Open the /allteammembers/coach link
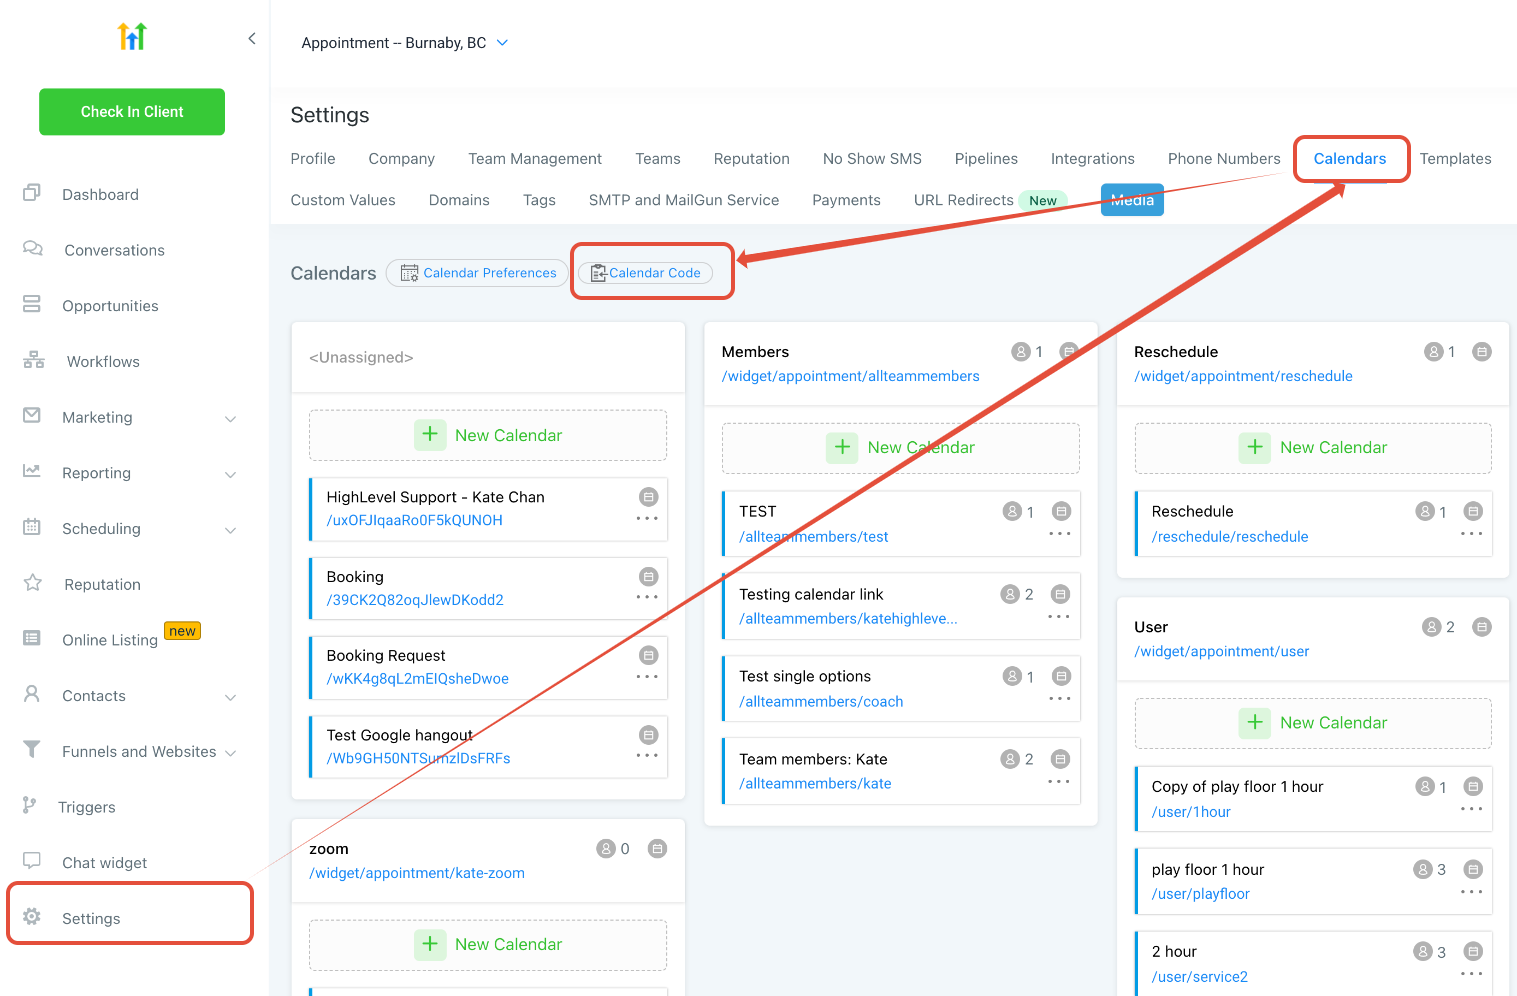Viewport: 1517px width, 996px height. pos(821,702)
